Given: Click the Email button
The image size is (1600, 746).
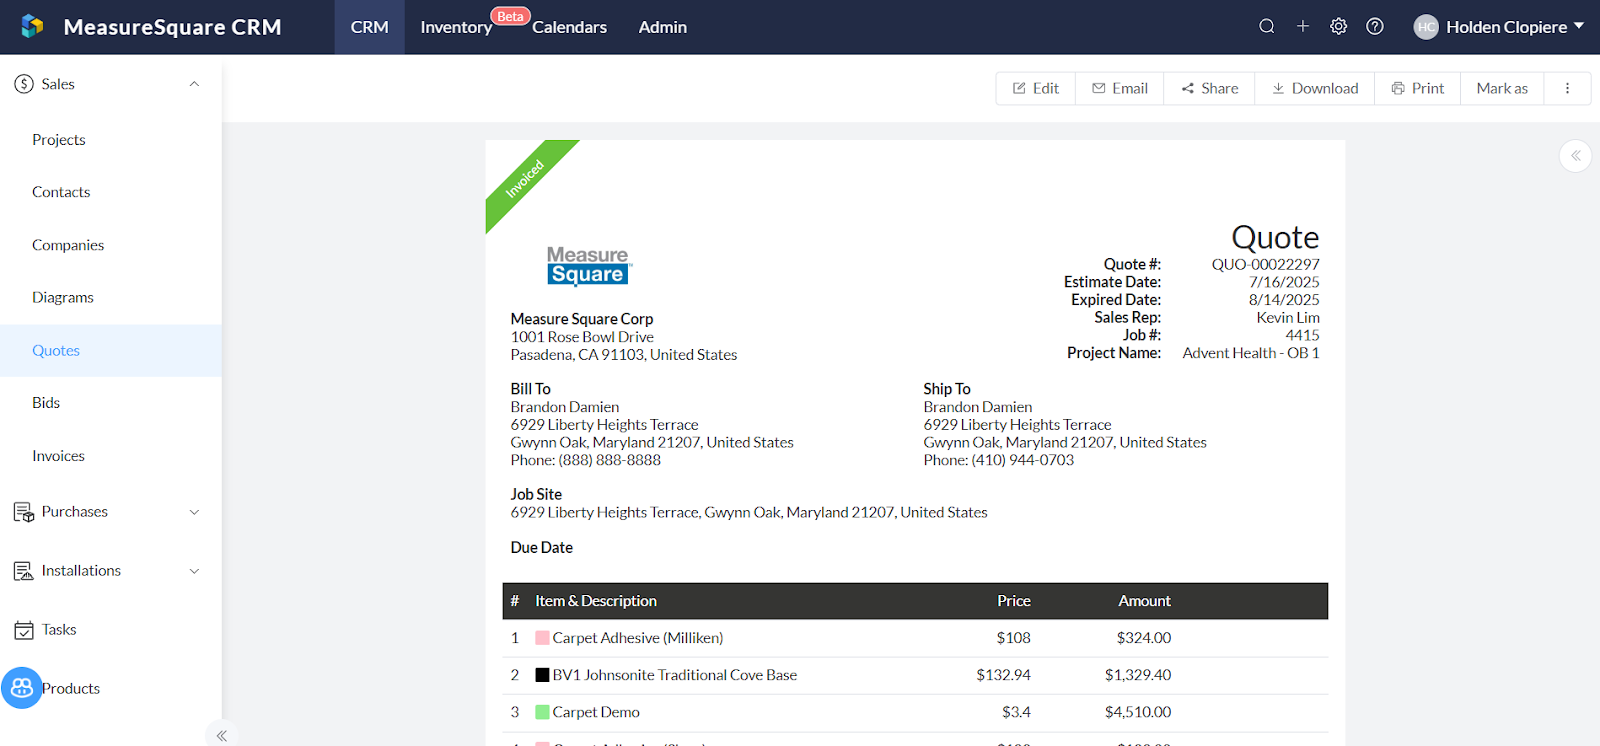Looking at the screenshot, I should 1120,88.
